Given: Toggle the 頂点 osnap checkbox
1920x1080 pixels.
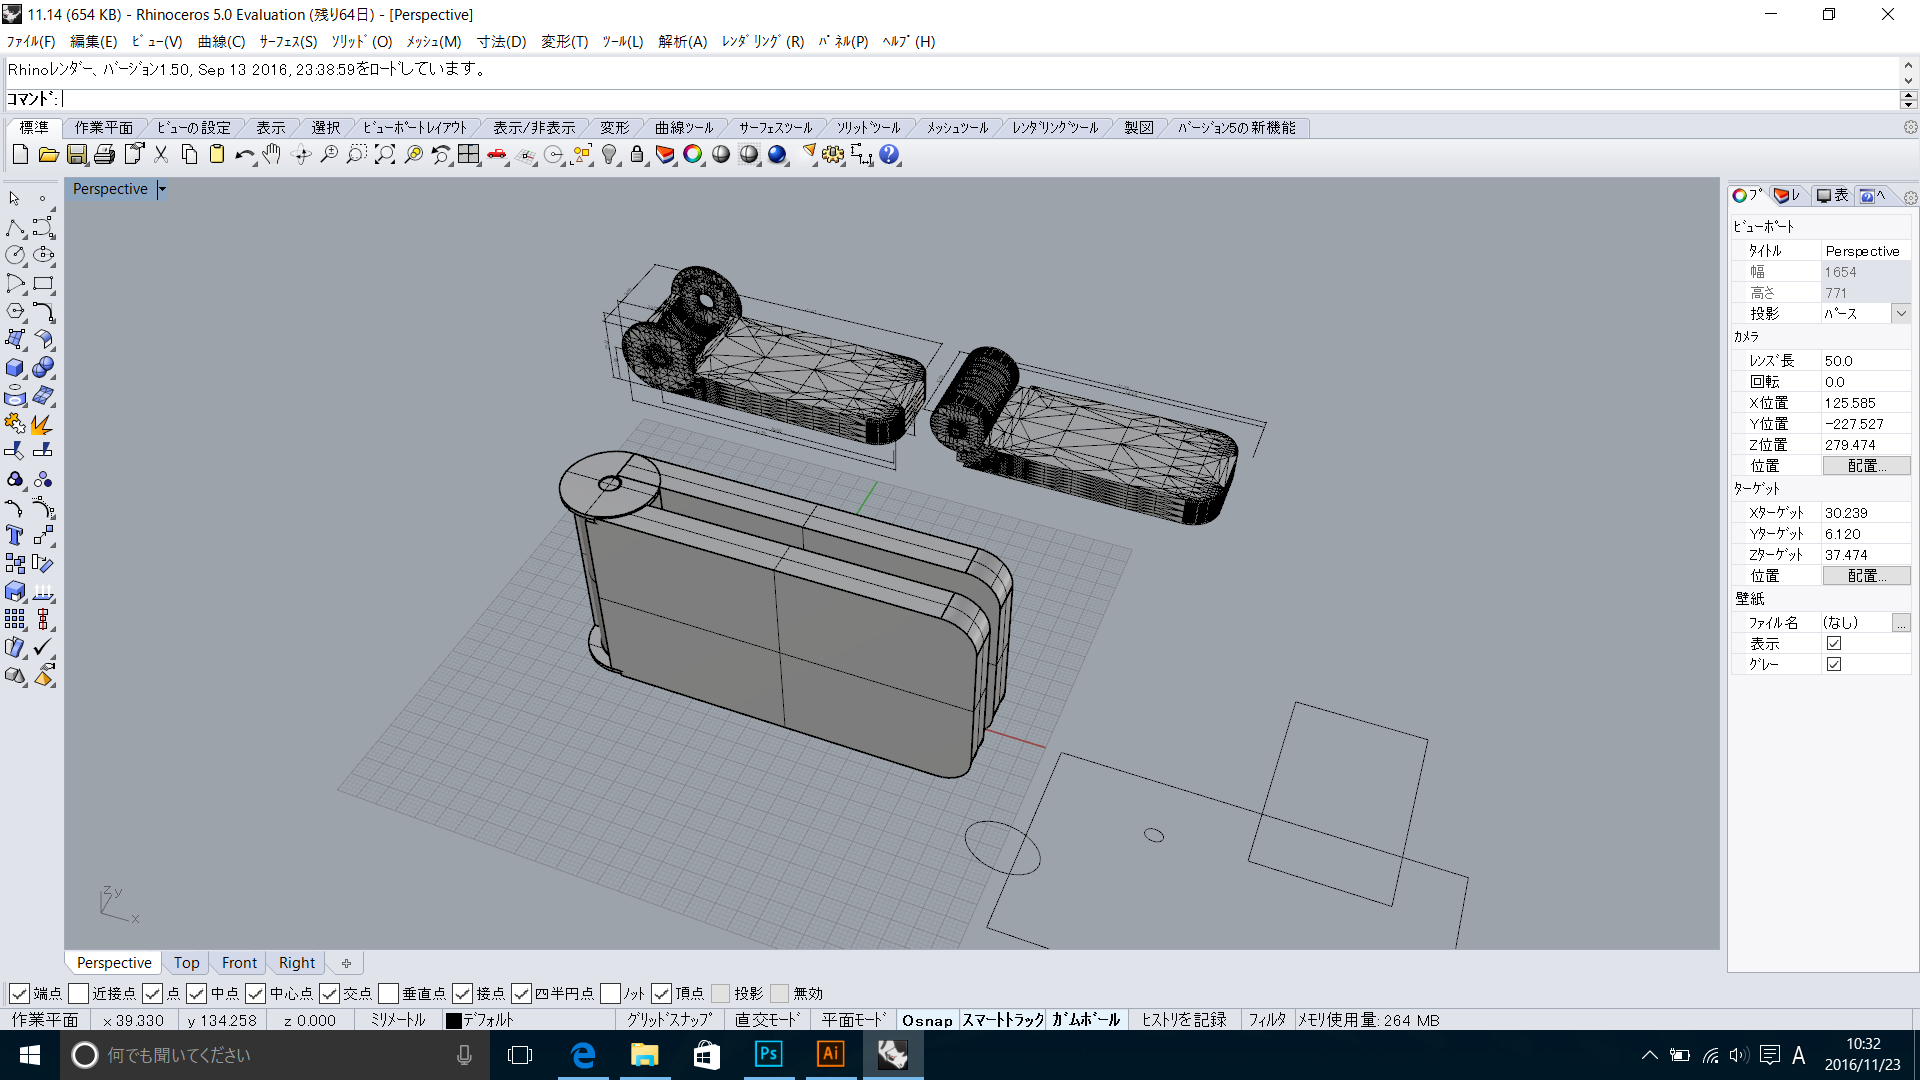Looking at the screenshot, I should [x=661, y=993].
